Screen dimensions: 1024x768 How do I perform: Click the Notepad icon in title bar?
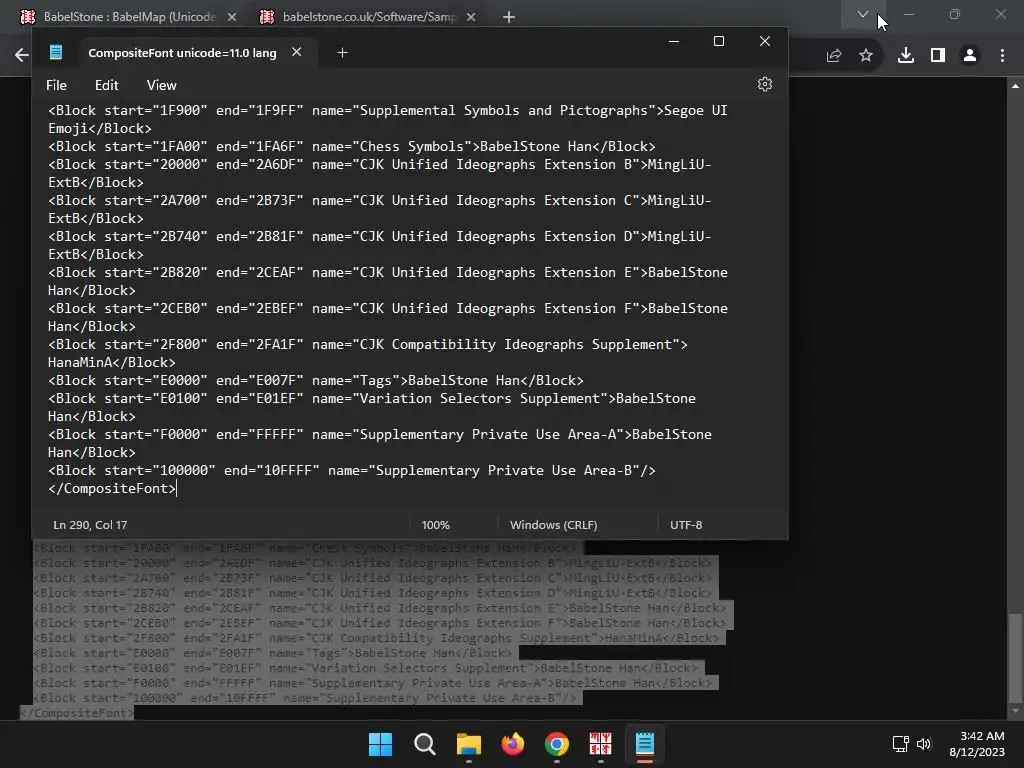56,52
